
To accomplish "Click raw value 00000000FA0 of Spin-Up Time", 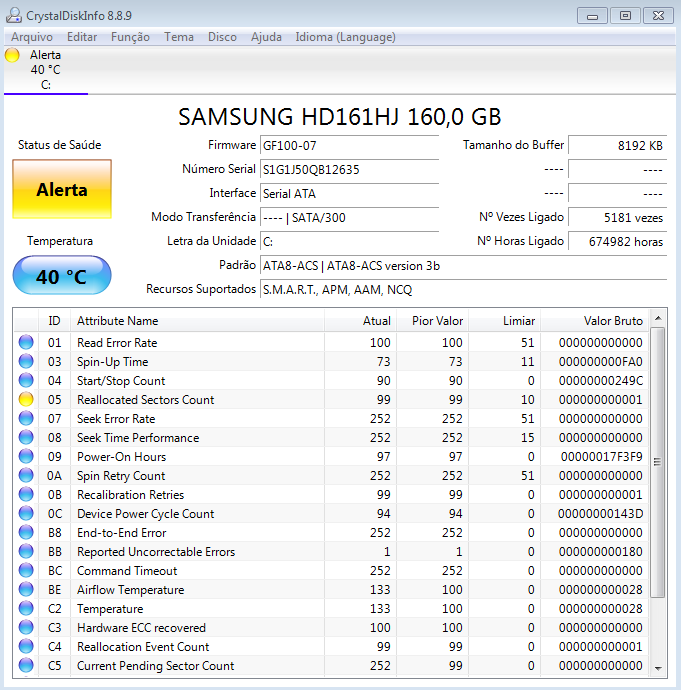I will [x=600, y=362].
